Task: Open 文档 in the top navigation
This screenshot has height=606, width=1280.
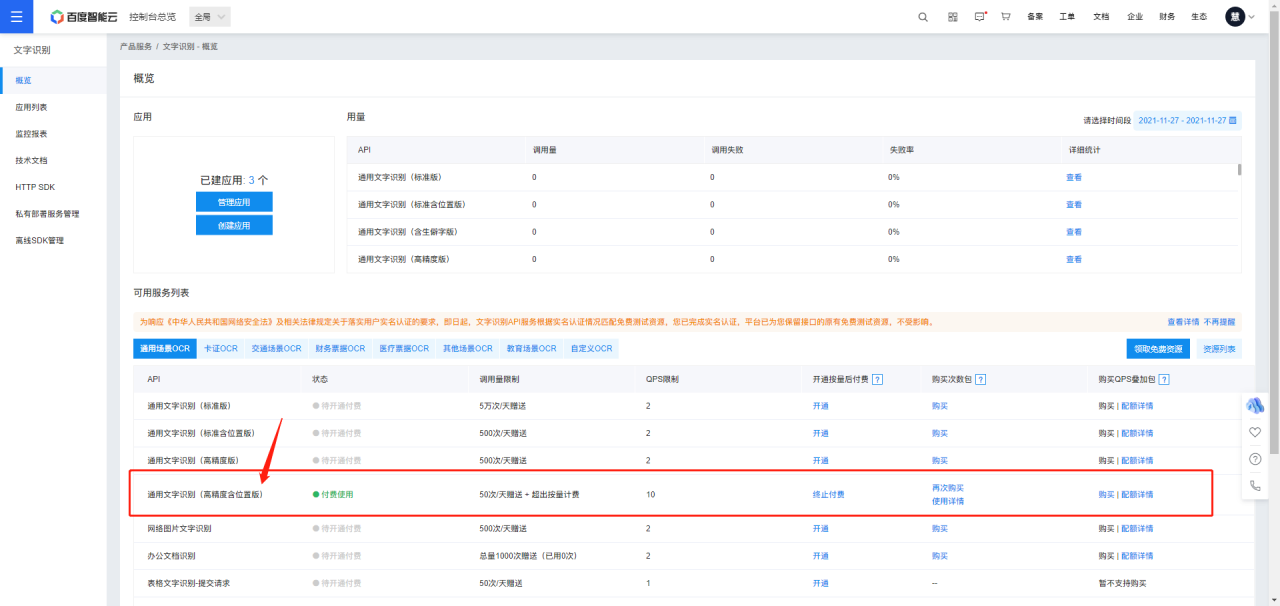Action: pyautogui.click(x=1101, y=17)
